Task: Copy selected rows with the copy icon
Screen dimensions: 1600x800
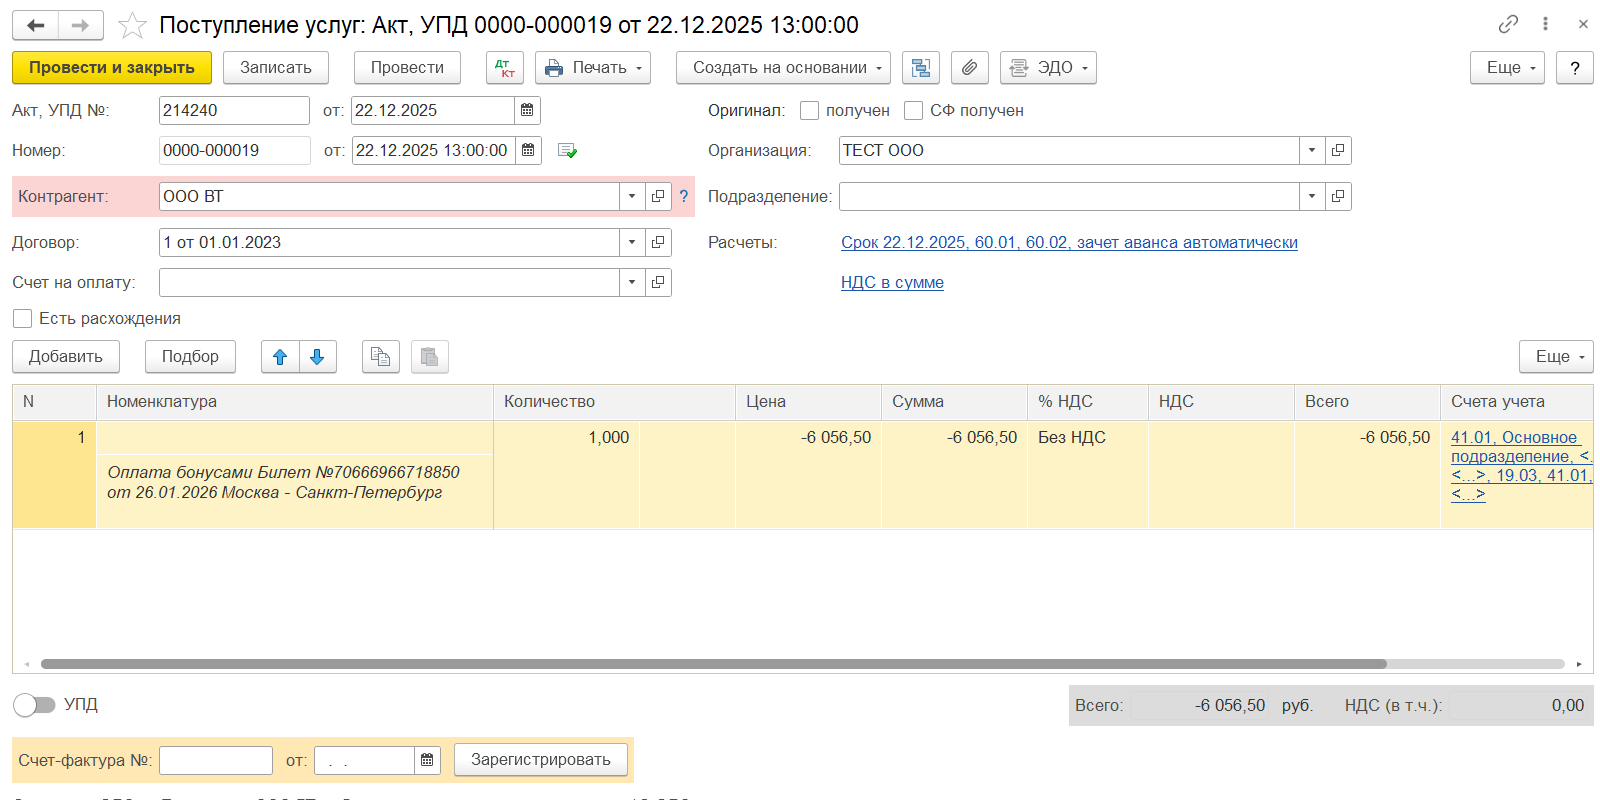Action: pyautogui.click(x=380, y=357)
